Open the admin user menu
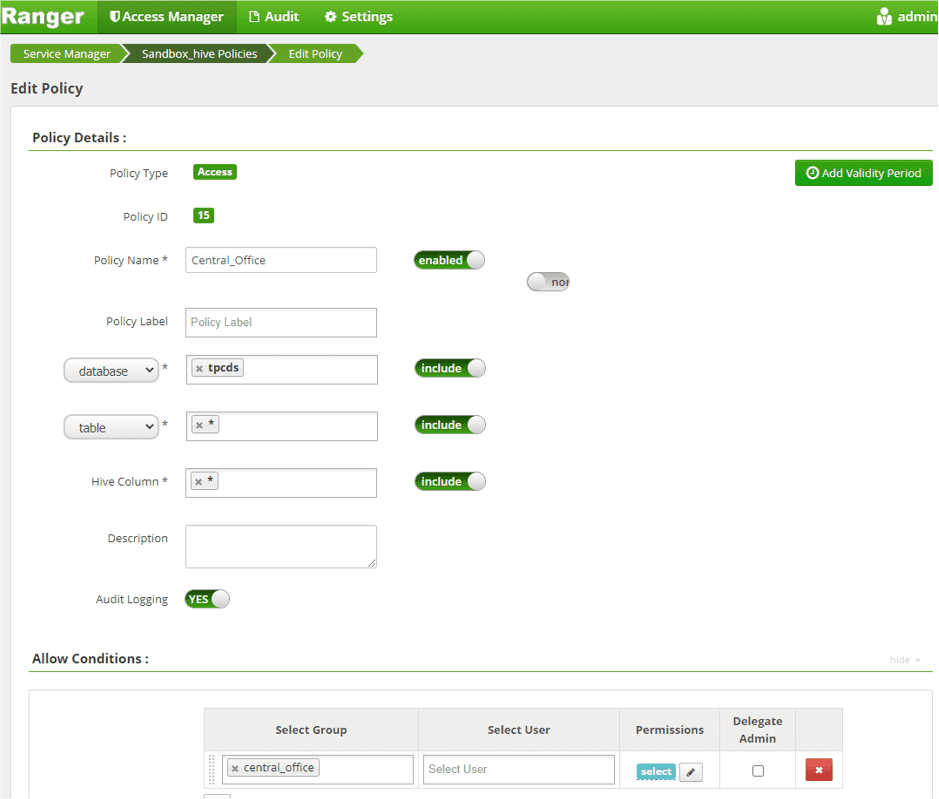 (907, 17)
